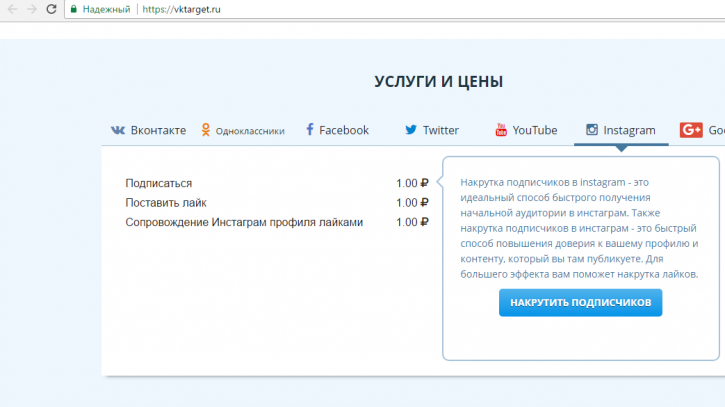Click the red Google+ icon
Screen dimensions: 725x407
click(691, 130)
